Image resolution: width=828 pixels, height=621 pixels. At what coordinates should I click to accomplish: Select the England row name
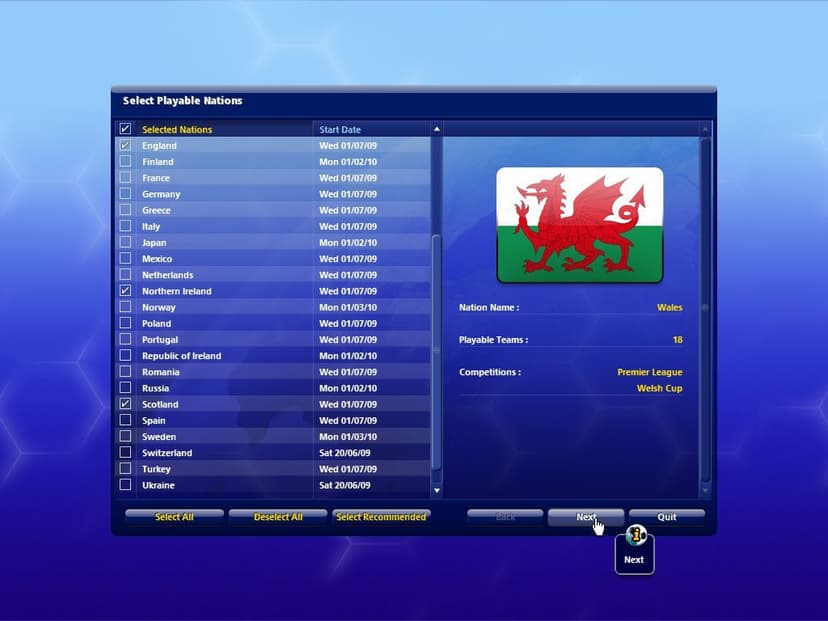pos(159,146)
